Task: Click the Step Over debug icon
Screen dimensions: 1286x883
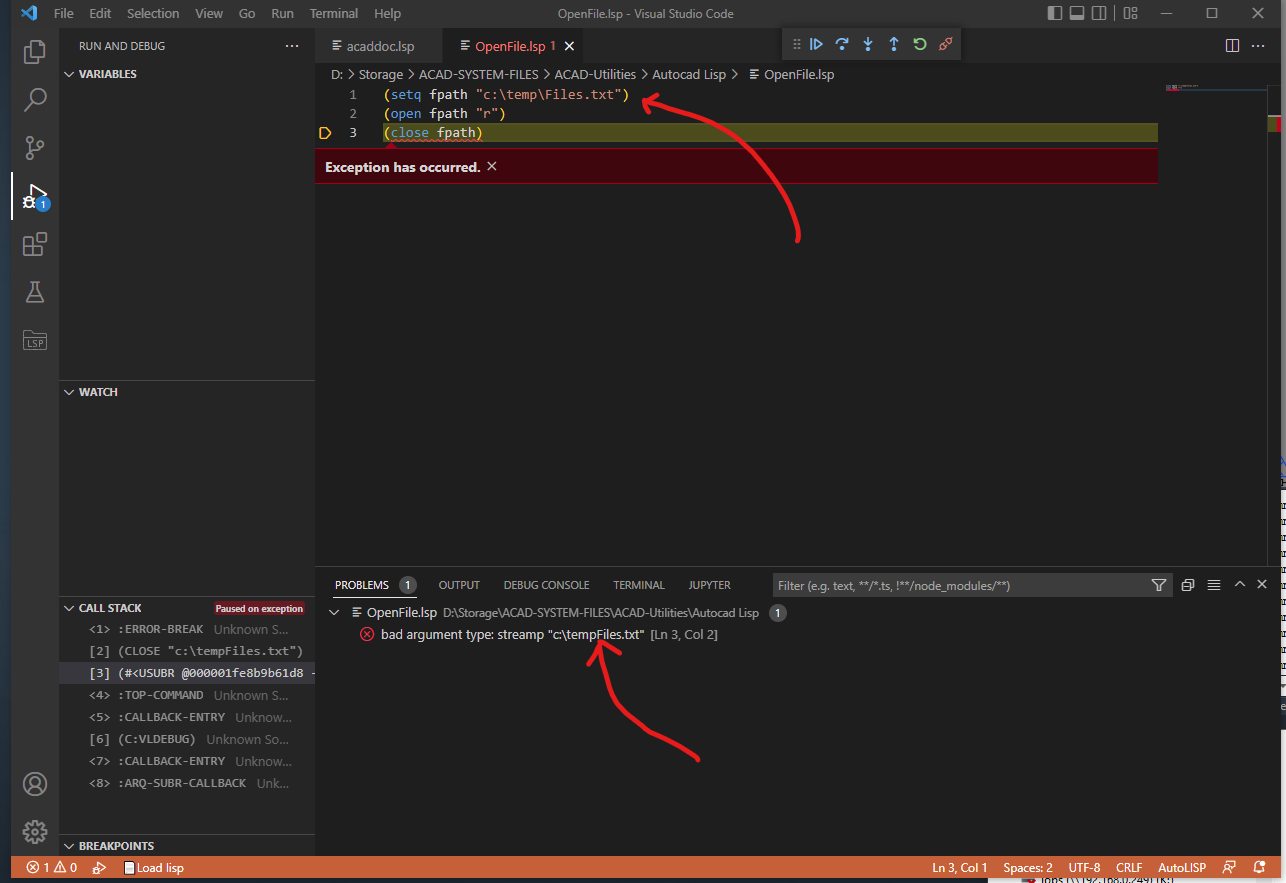Action: [842, 44]
